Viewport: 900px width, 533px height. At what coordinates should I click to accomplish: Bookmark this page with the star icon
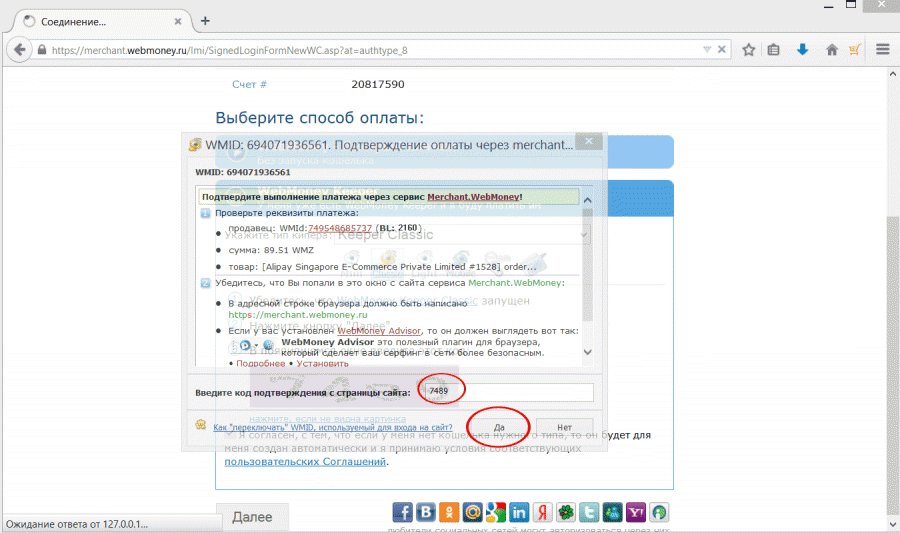tap(748, 50)
